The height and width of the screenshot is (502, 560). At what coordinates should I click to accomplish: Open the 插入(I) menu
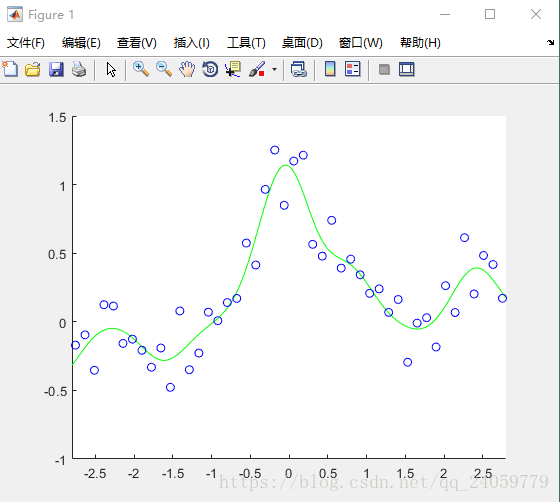pyautogui.click(x=191, y=43)
